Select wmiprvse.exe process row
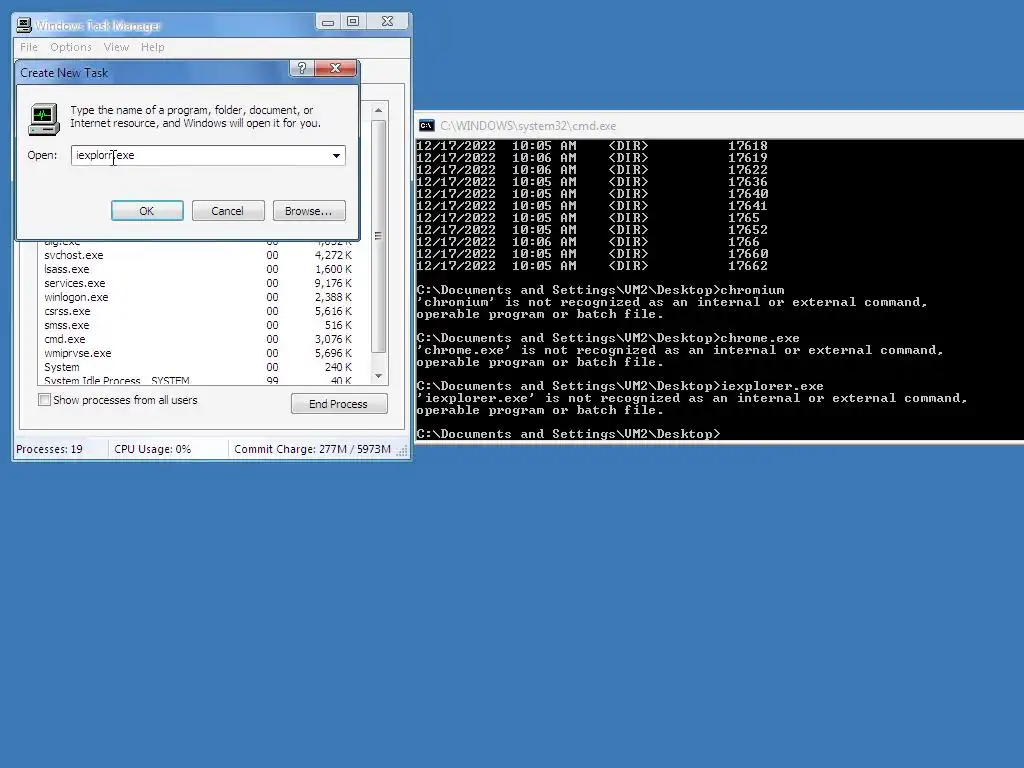The width and height of the screenshot is (1024, 768). [x=198, y=353]
